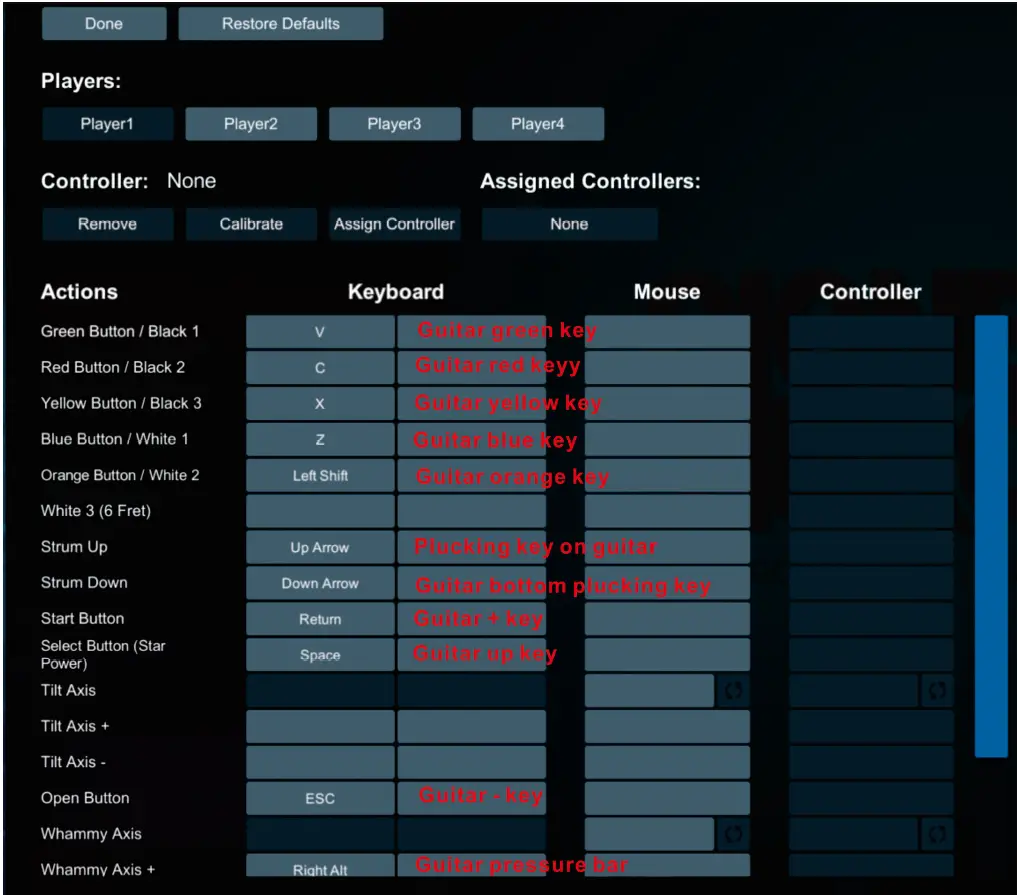This screenshot has height=895, width=1018.
Task: Click the Calibrate button
Action: click(x=251, y=224)
